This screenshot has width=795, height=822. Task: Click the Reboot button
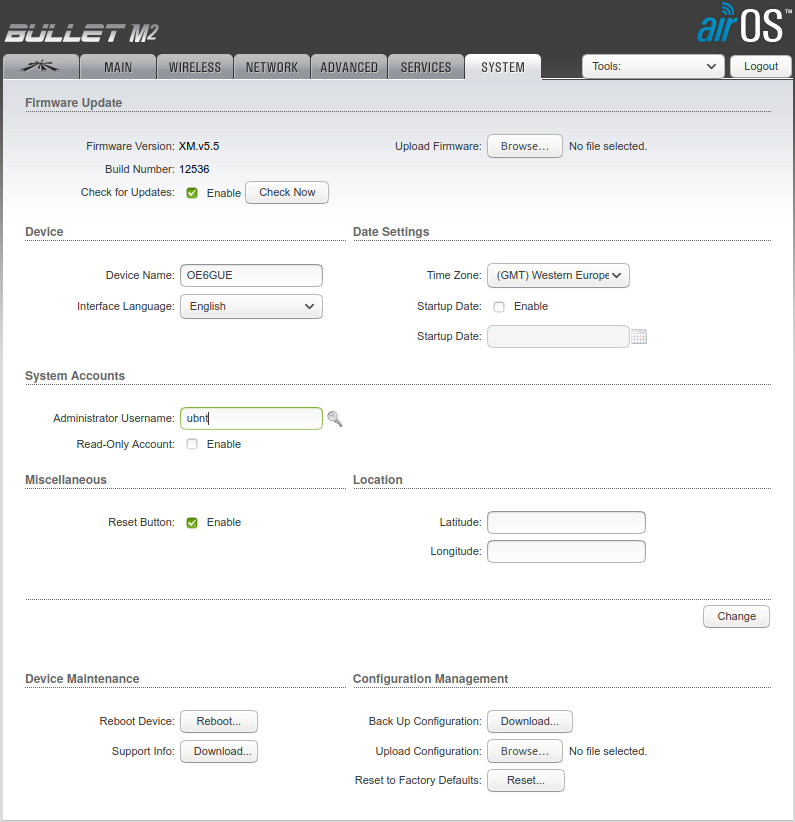coord(219,721)
